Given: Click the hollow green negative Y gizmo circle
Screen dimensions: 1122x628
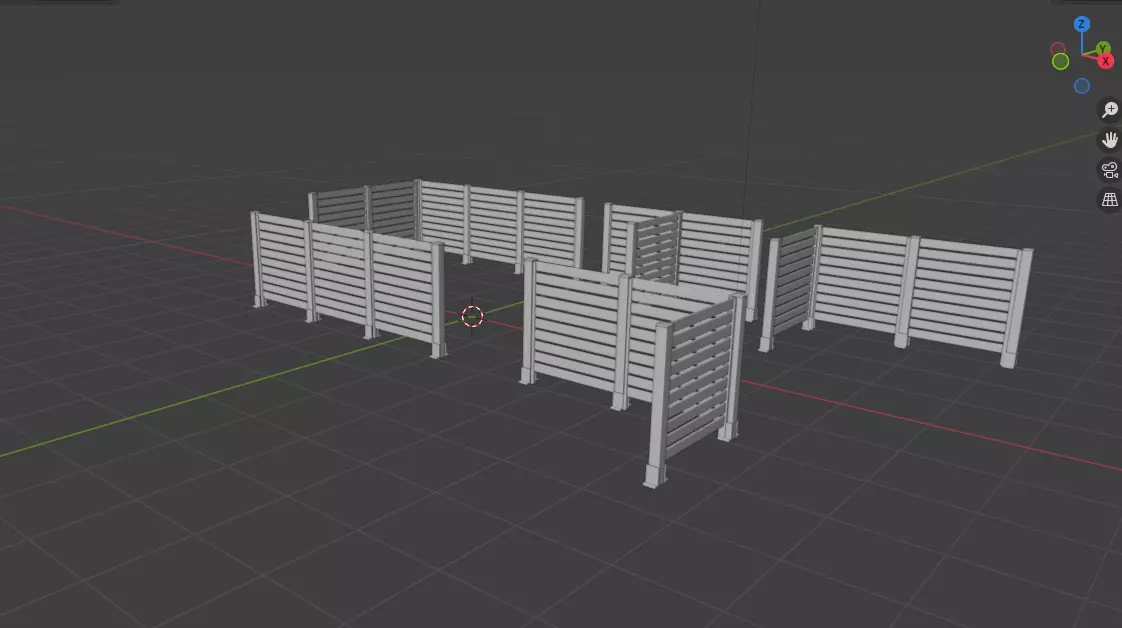Looking at the screenshot, I should tap(1060, 62).
